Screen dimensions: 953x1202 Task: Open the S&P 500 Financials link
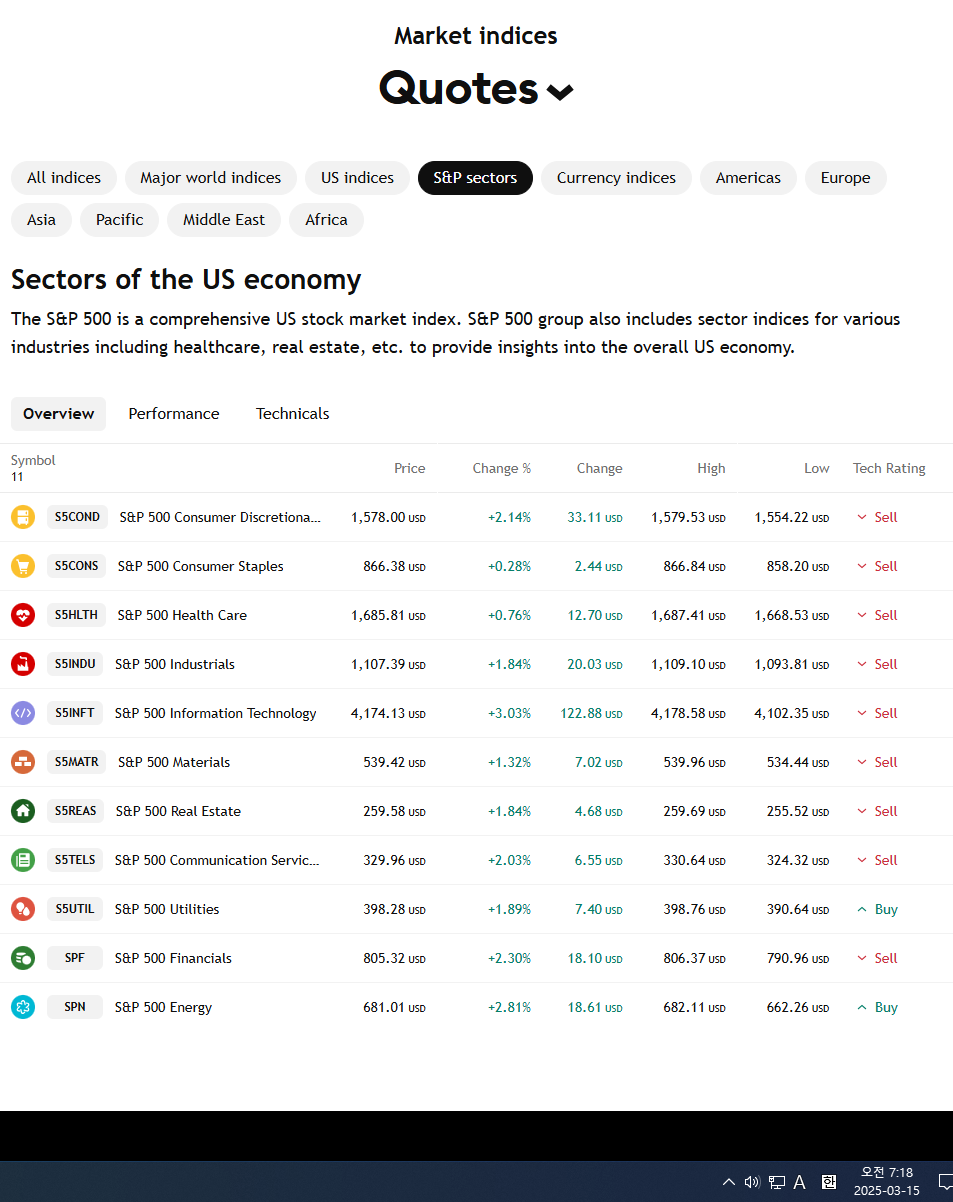173,958
